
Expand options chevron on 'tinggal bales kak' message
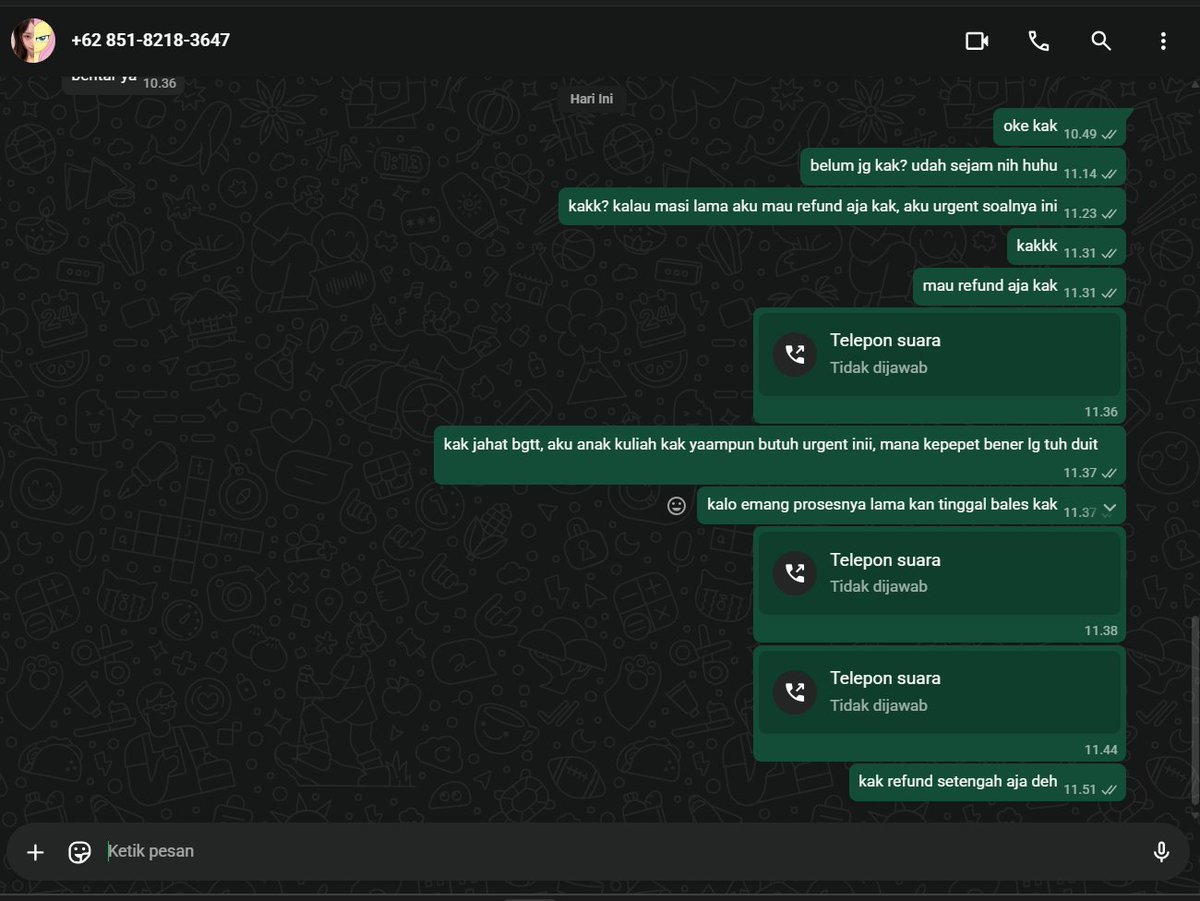[1109, 507]
